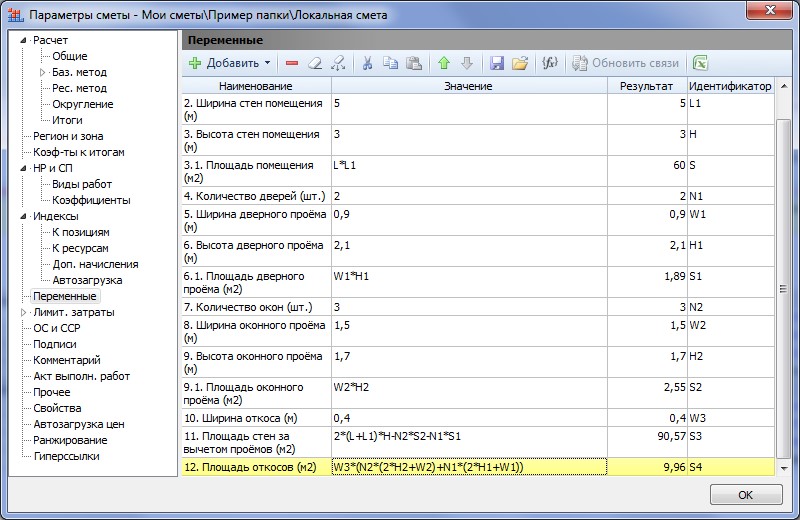The height and width of the screenshot is (520, 800).
Task: Click the floppy disk save icon
Action: pyautogui.click(x=496, y=63)
